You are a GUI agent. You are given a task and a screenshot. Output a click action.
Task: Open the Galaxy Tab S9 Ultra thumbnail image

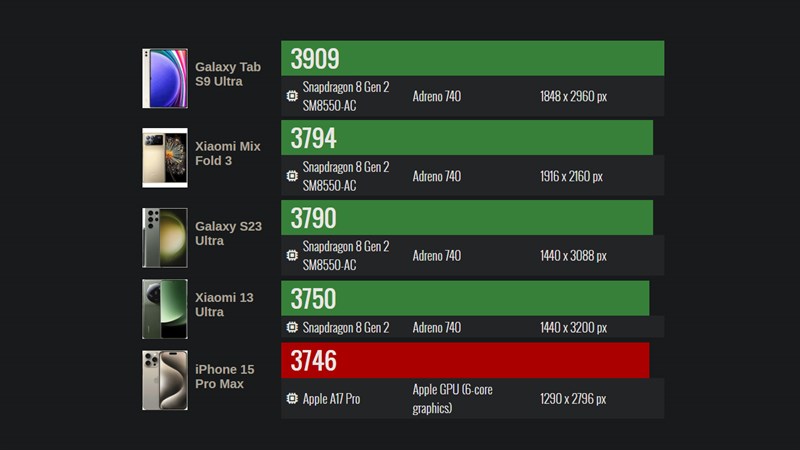(x=165, y=79)
